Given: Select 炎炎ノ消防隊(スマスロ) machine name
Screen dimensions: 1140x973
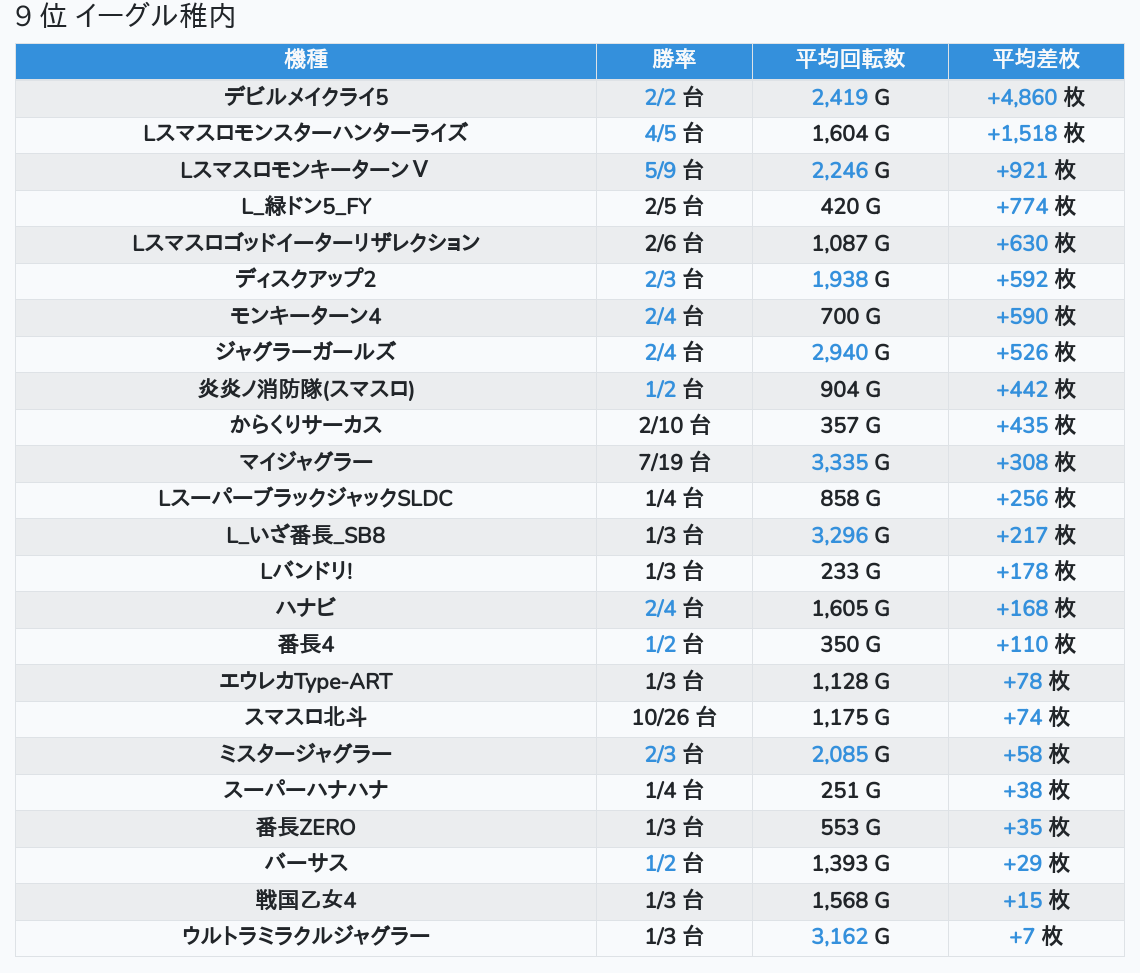Looking at the screenshot, I should (306, 389).
